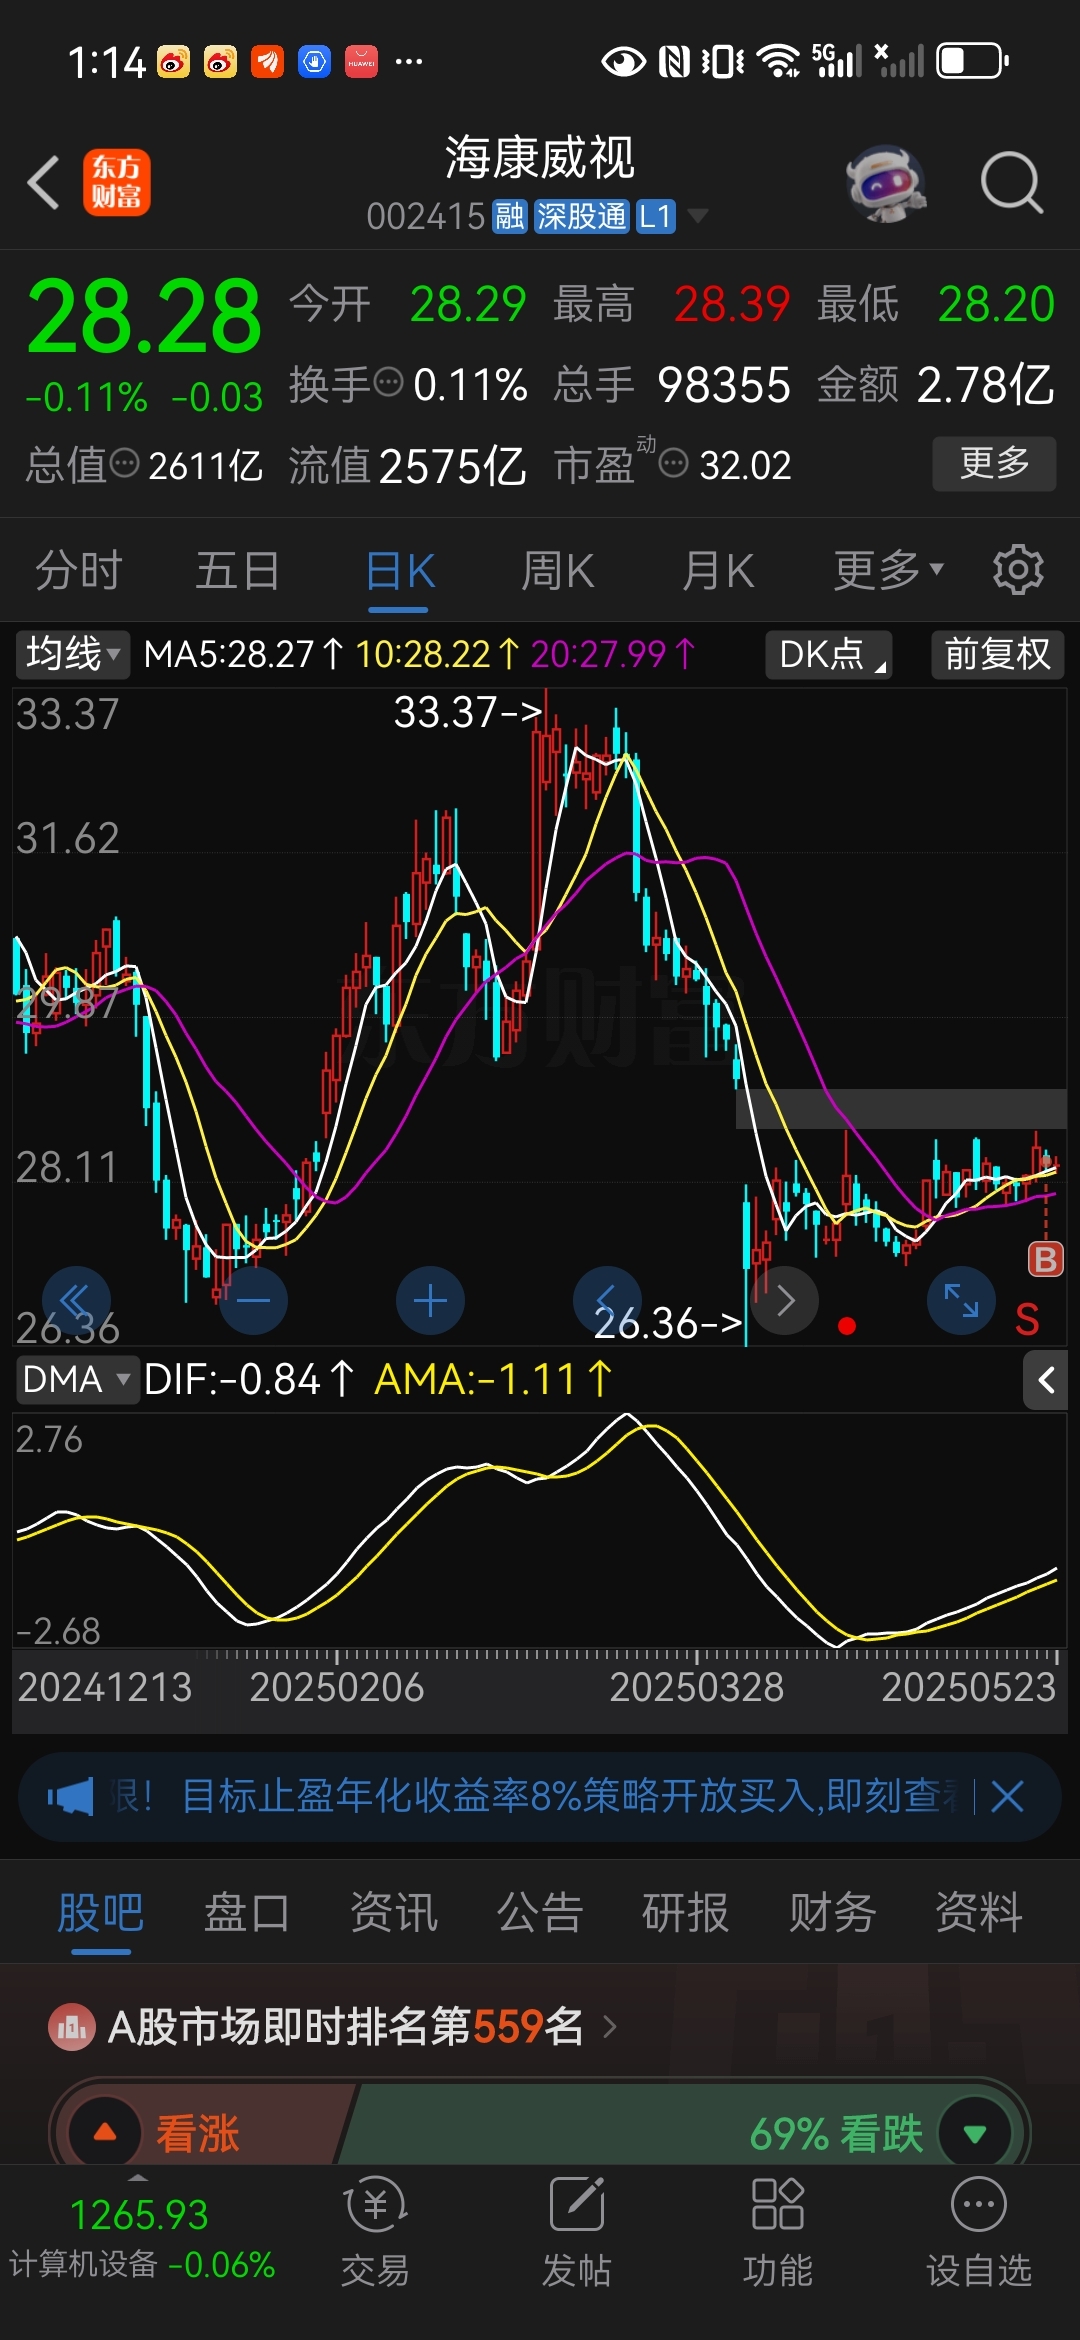
Task: Tap the current price 28.28
Action: point(144,316)
